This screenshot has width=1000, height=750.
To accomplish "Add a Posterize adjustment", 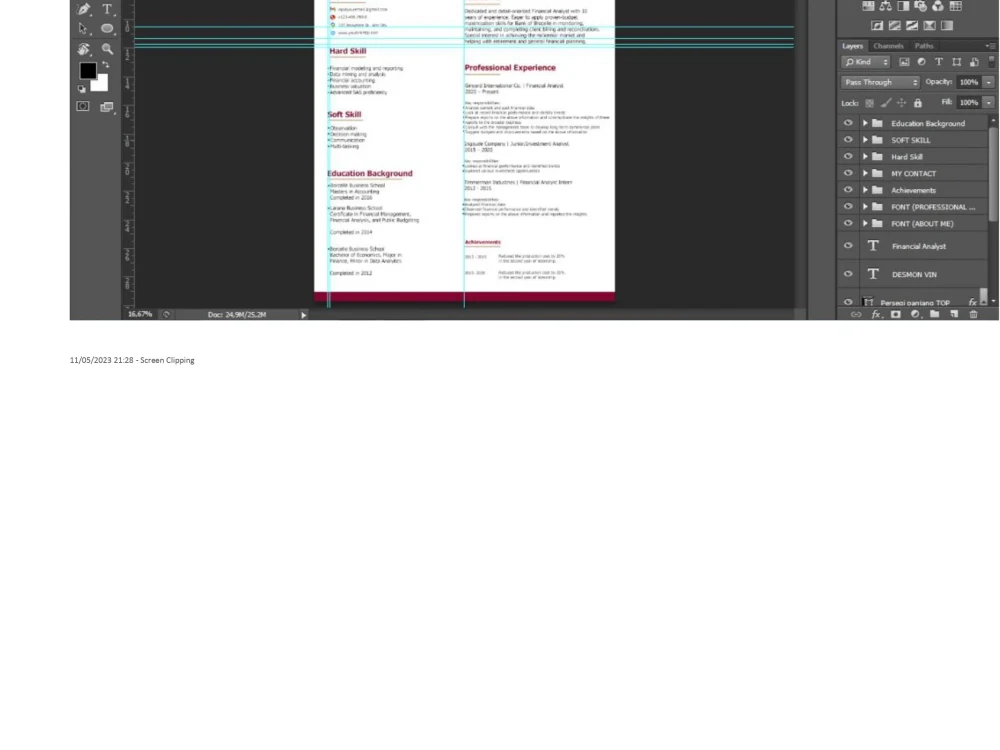I will pos(895,26).
